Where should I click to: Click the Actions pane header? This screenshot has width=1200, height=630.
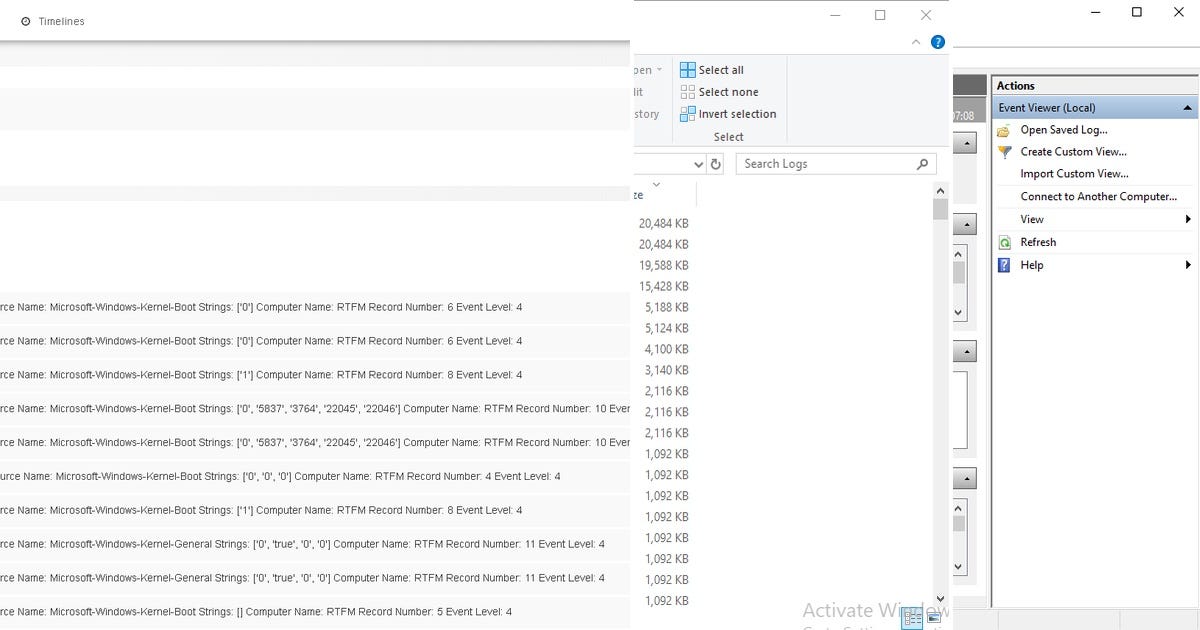1094,86
